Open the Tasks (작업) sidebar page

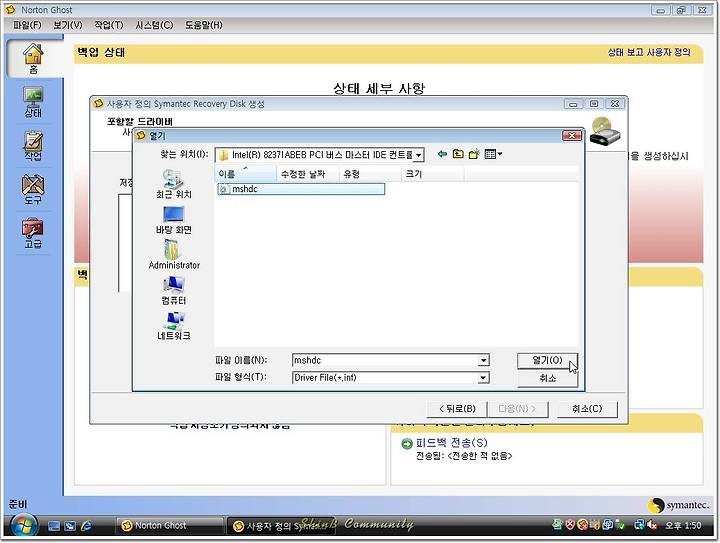tap(33, 146)
